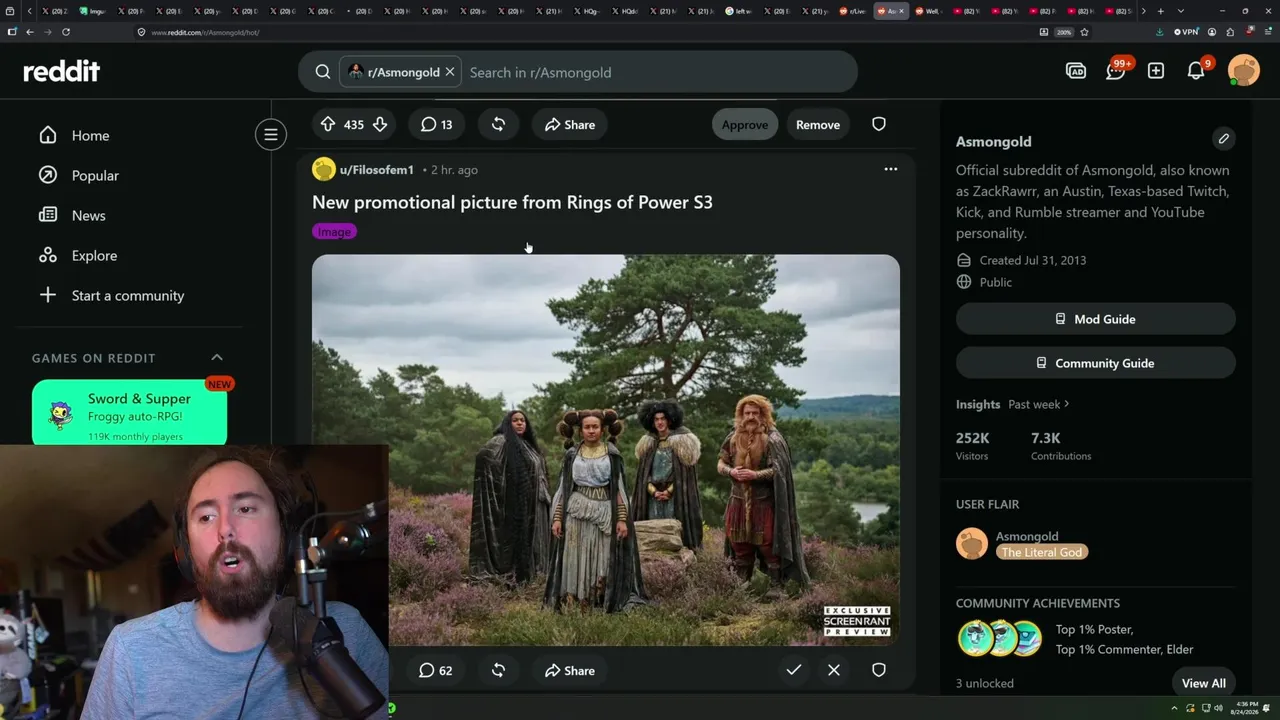Go to Home in the sidebar
Screen dimensions: 1280x720
[x=90, y=135]
